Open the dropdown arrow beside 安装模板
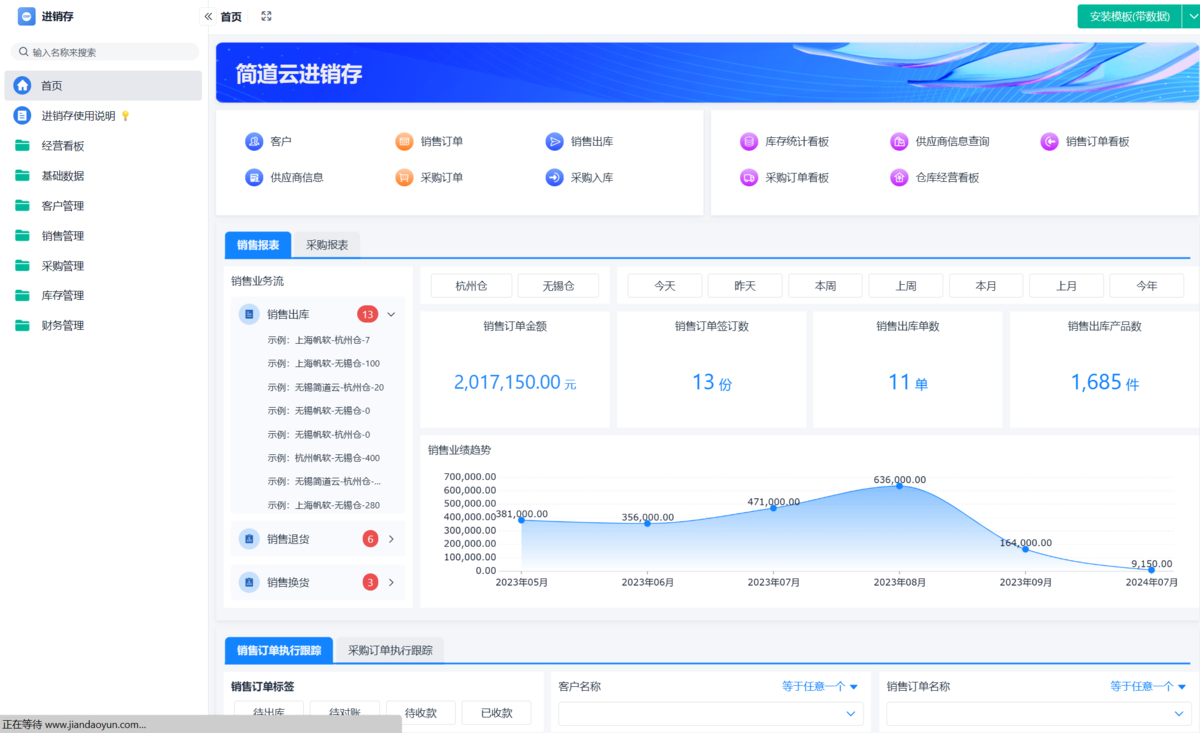The height and width of the screenshot is (733, 1200). (1191, 17)
